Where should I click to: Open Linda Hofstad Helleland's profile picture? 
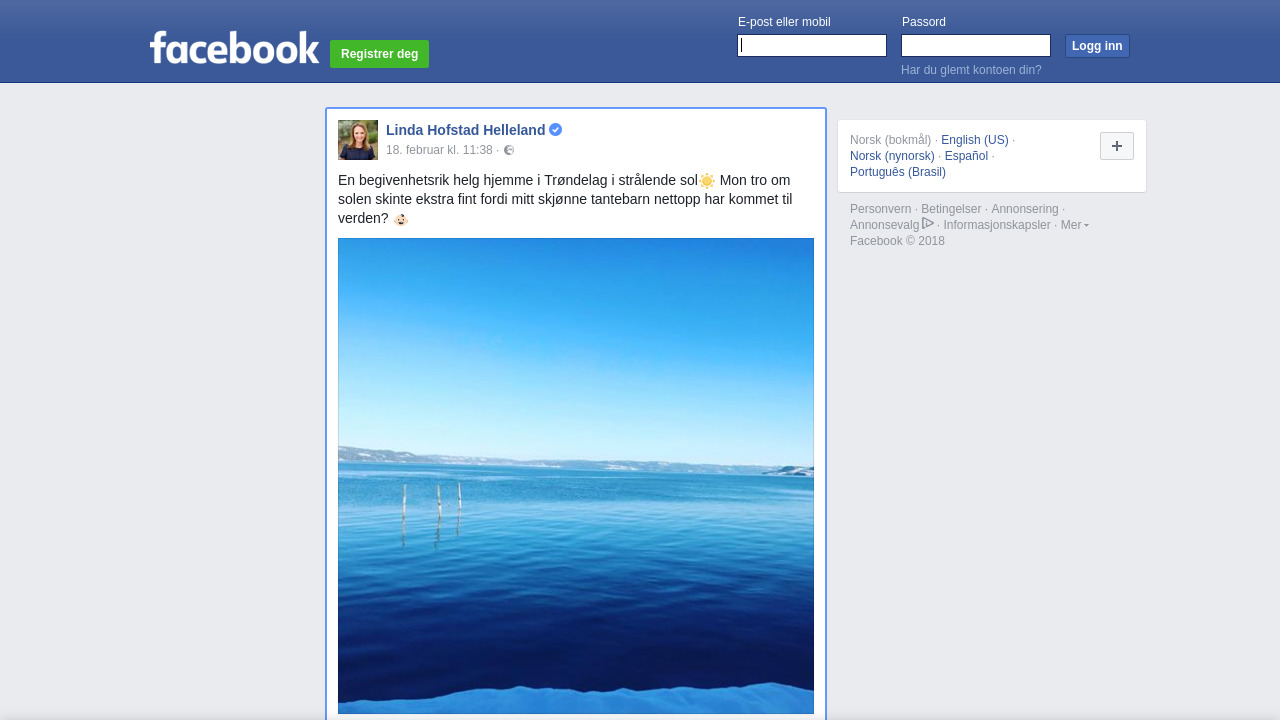coord(358,140)
